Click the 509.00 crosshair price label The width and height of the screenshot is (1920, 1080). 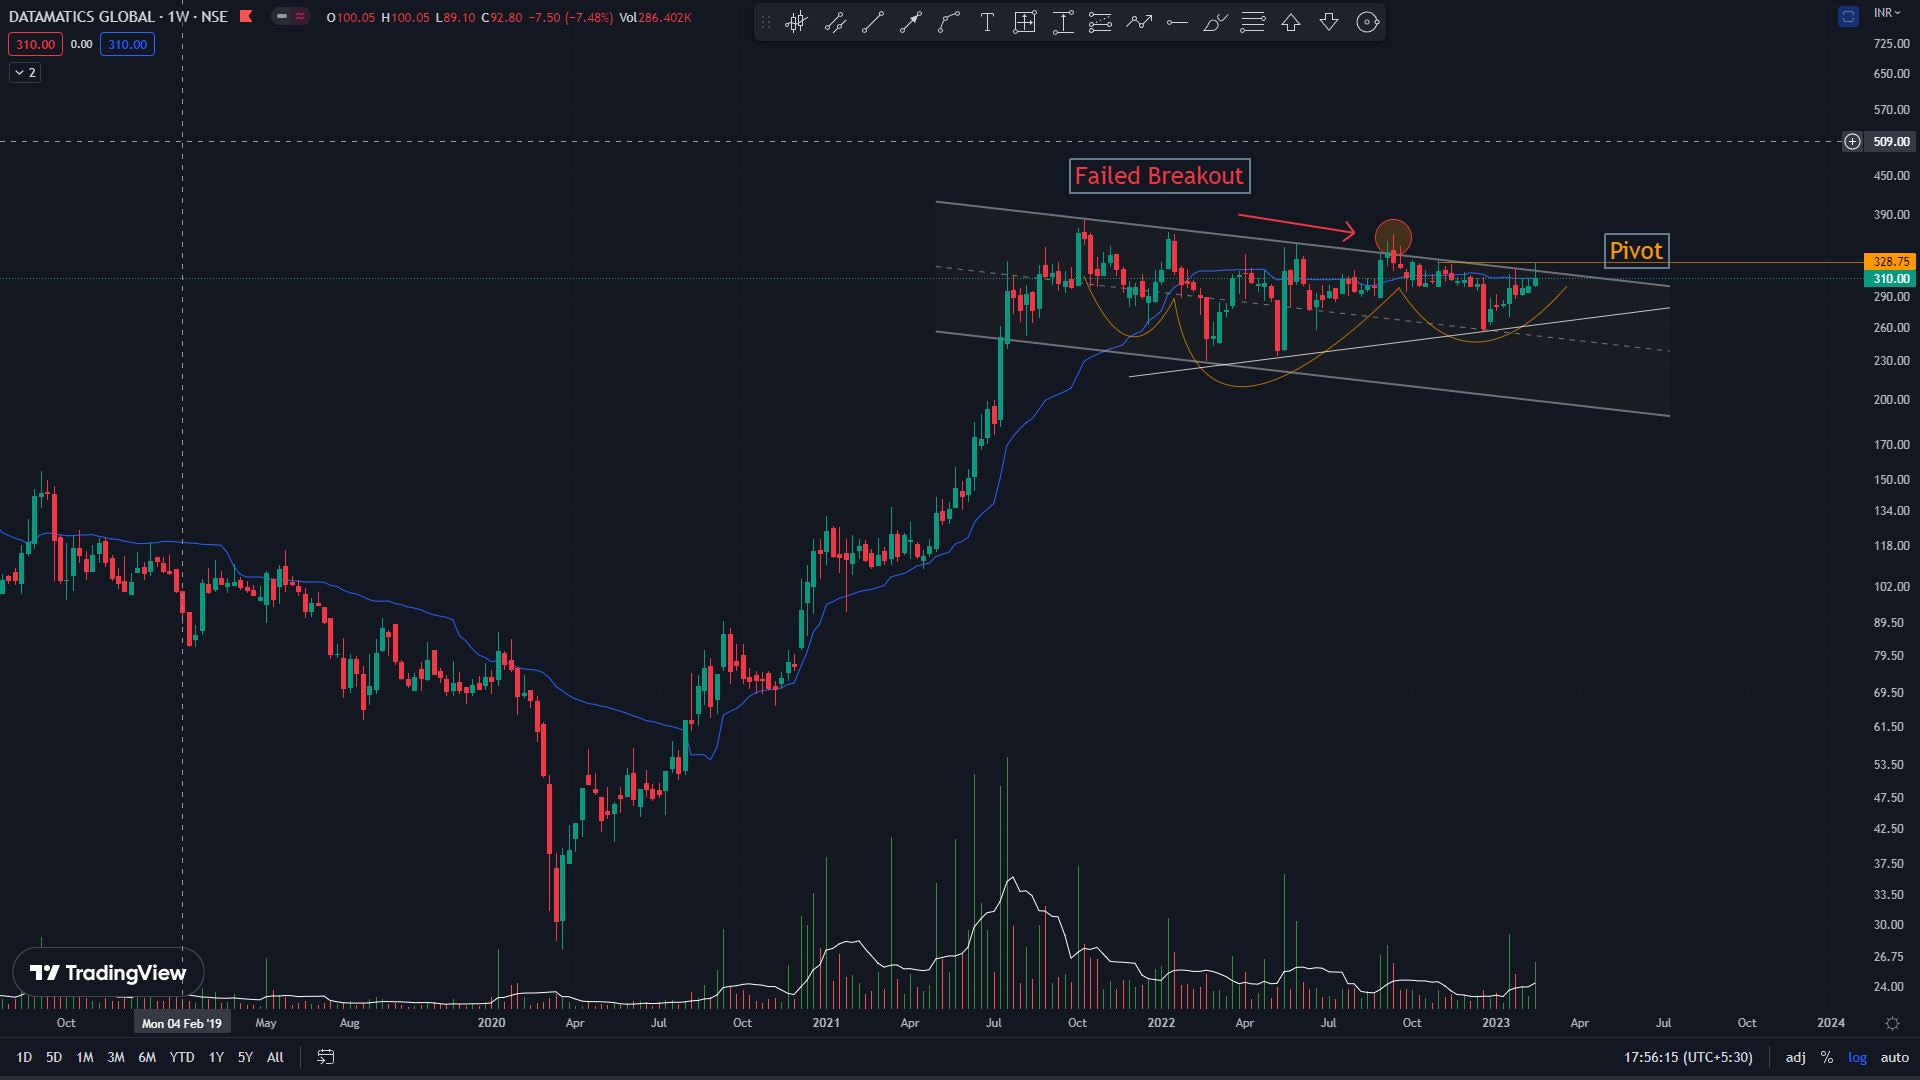[1891, 142]
